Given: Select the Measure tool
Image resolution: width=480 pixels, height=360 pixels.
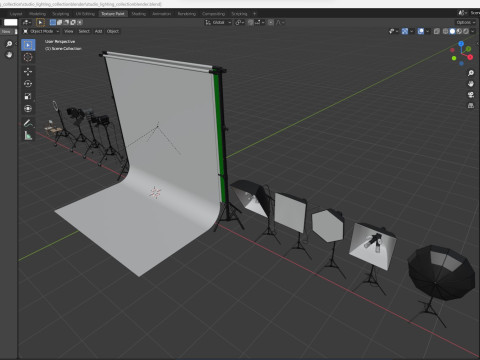Looking at the screenshot, I should pyautogui.click(x=28, y=136).
